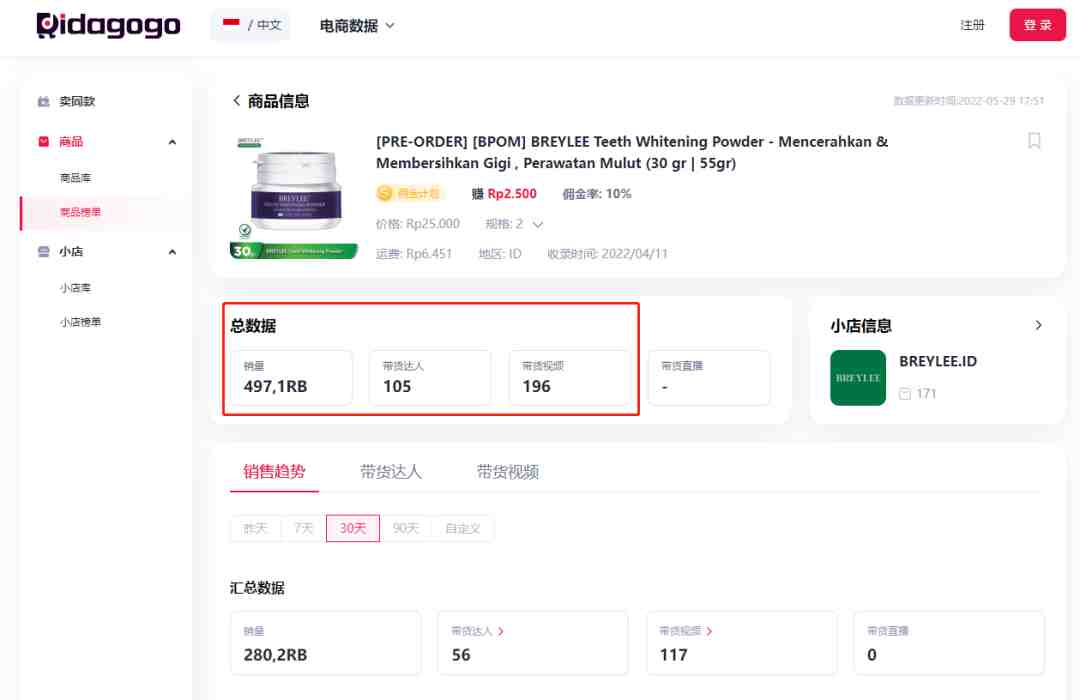Viewport: 1080px width, 700px height.
Task: Expand the 规格: 2 dropdown chevron
Action: pos(538,225)
